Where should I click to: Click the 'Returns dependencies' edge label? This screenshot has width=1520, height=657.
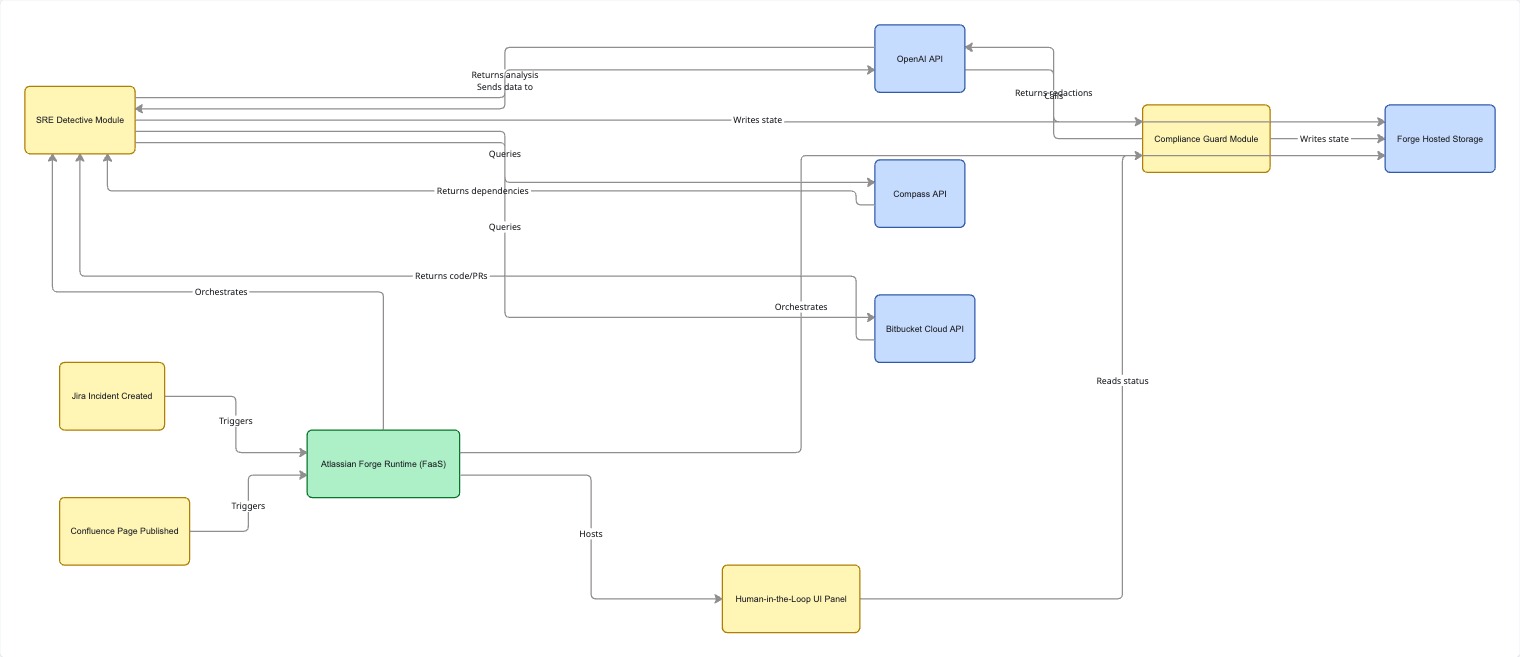(x=482, y=190)
